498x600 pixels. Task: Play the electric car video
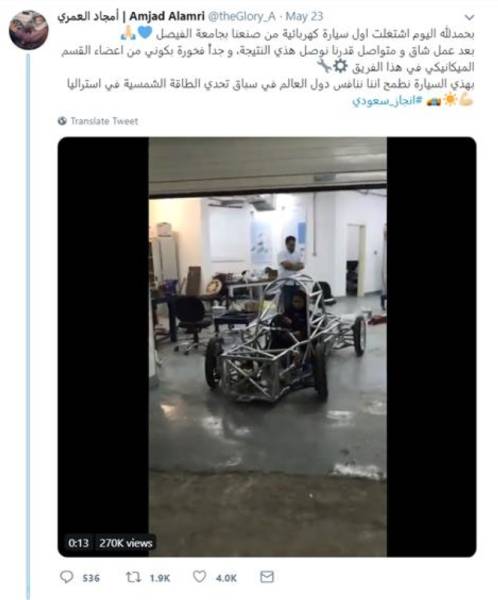pos(267,346)
